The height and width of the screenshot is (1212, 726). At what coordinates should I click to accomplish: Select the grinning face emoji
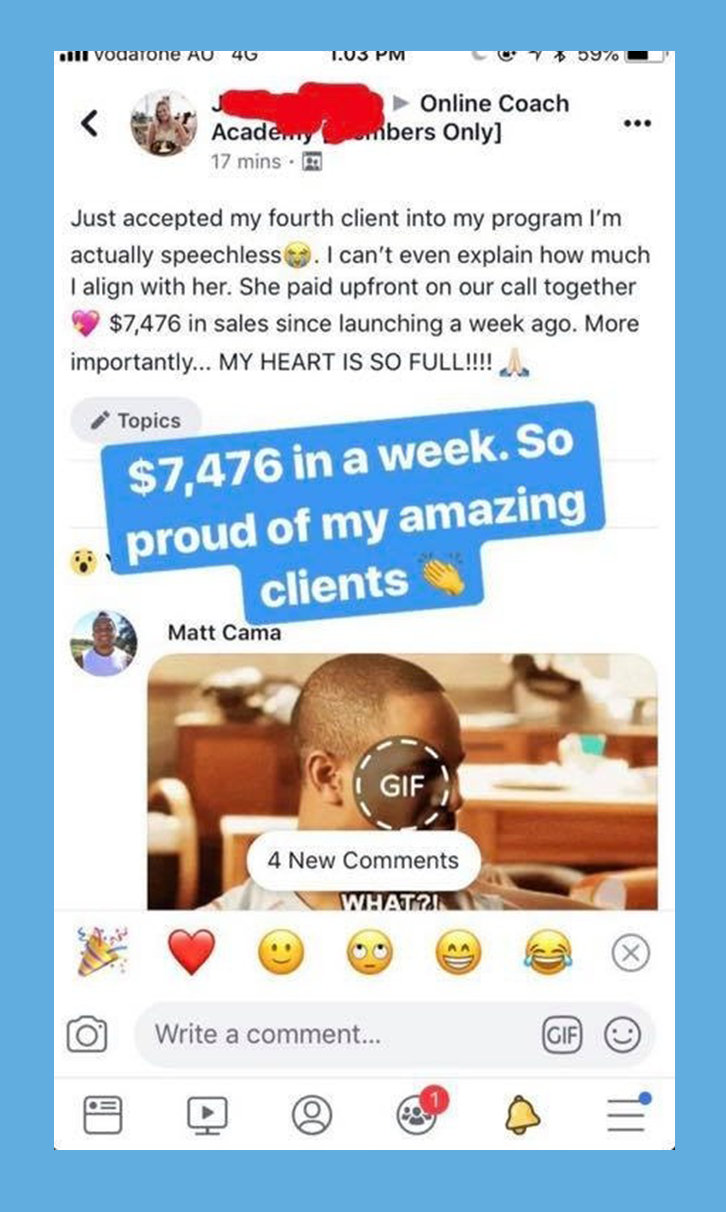pyautogui.click(x=458, y=953)
